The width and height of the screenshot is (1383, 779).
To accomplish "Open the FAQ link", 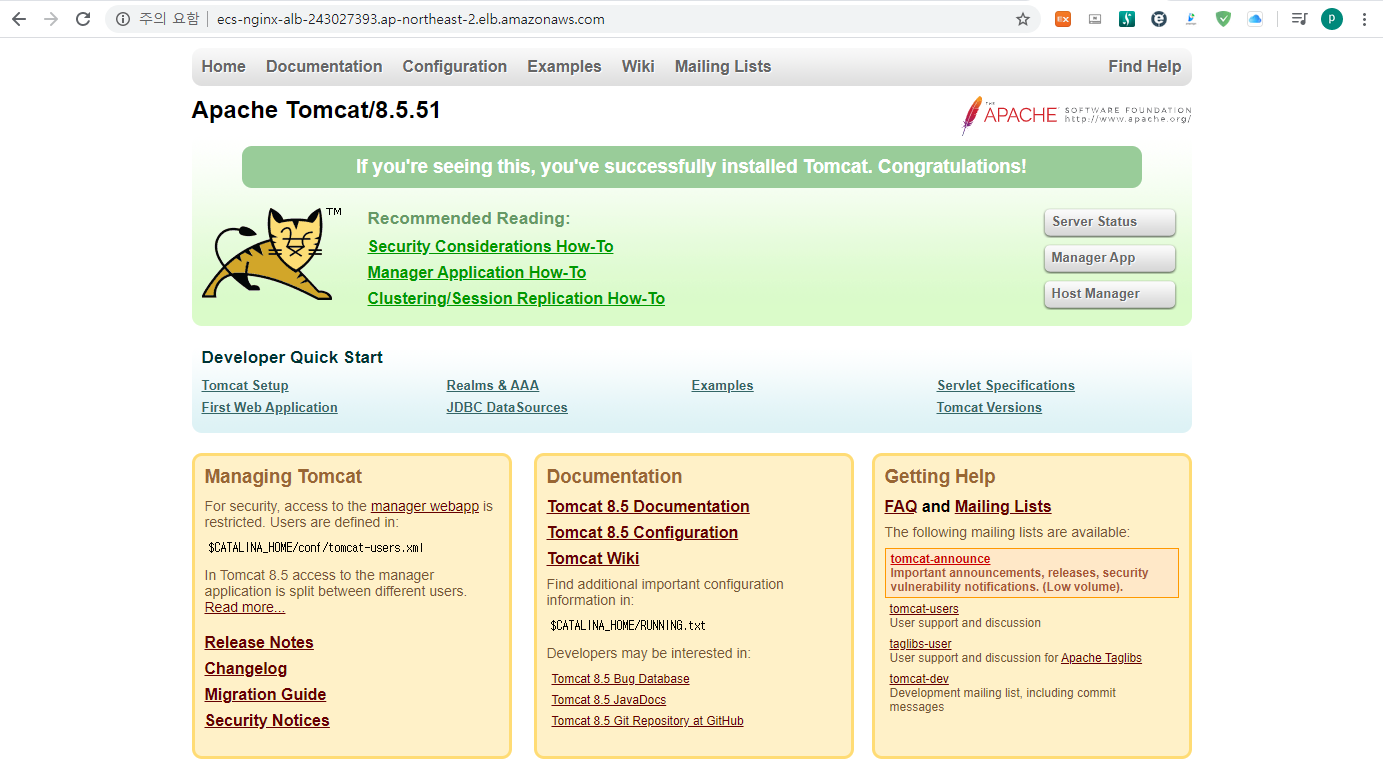I will (901, 507).
